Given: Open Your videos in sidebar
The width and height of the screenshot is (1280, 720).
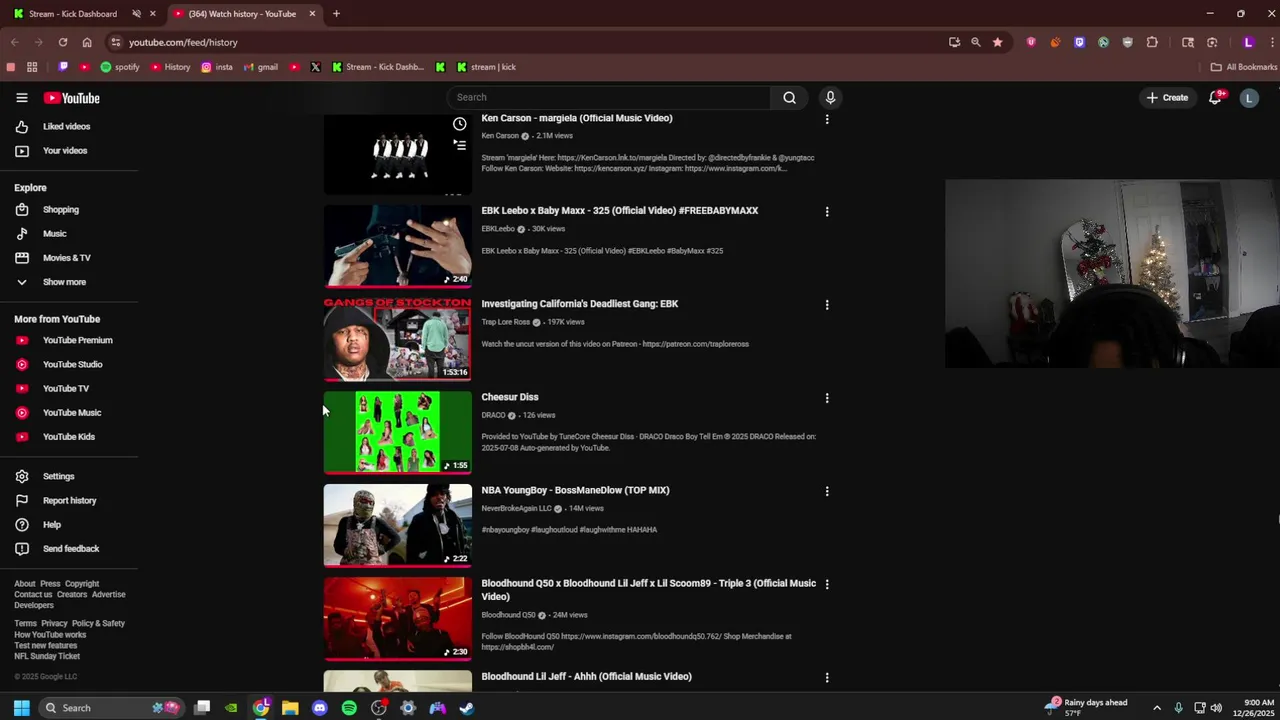Looking at the screenshot, I should click(x=64, y=151).
